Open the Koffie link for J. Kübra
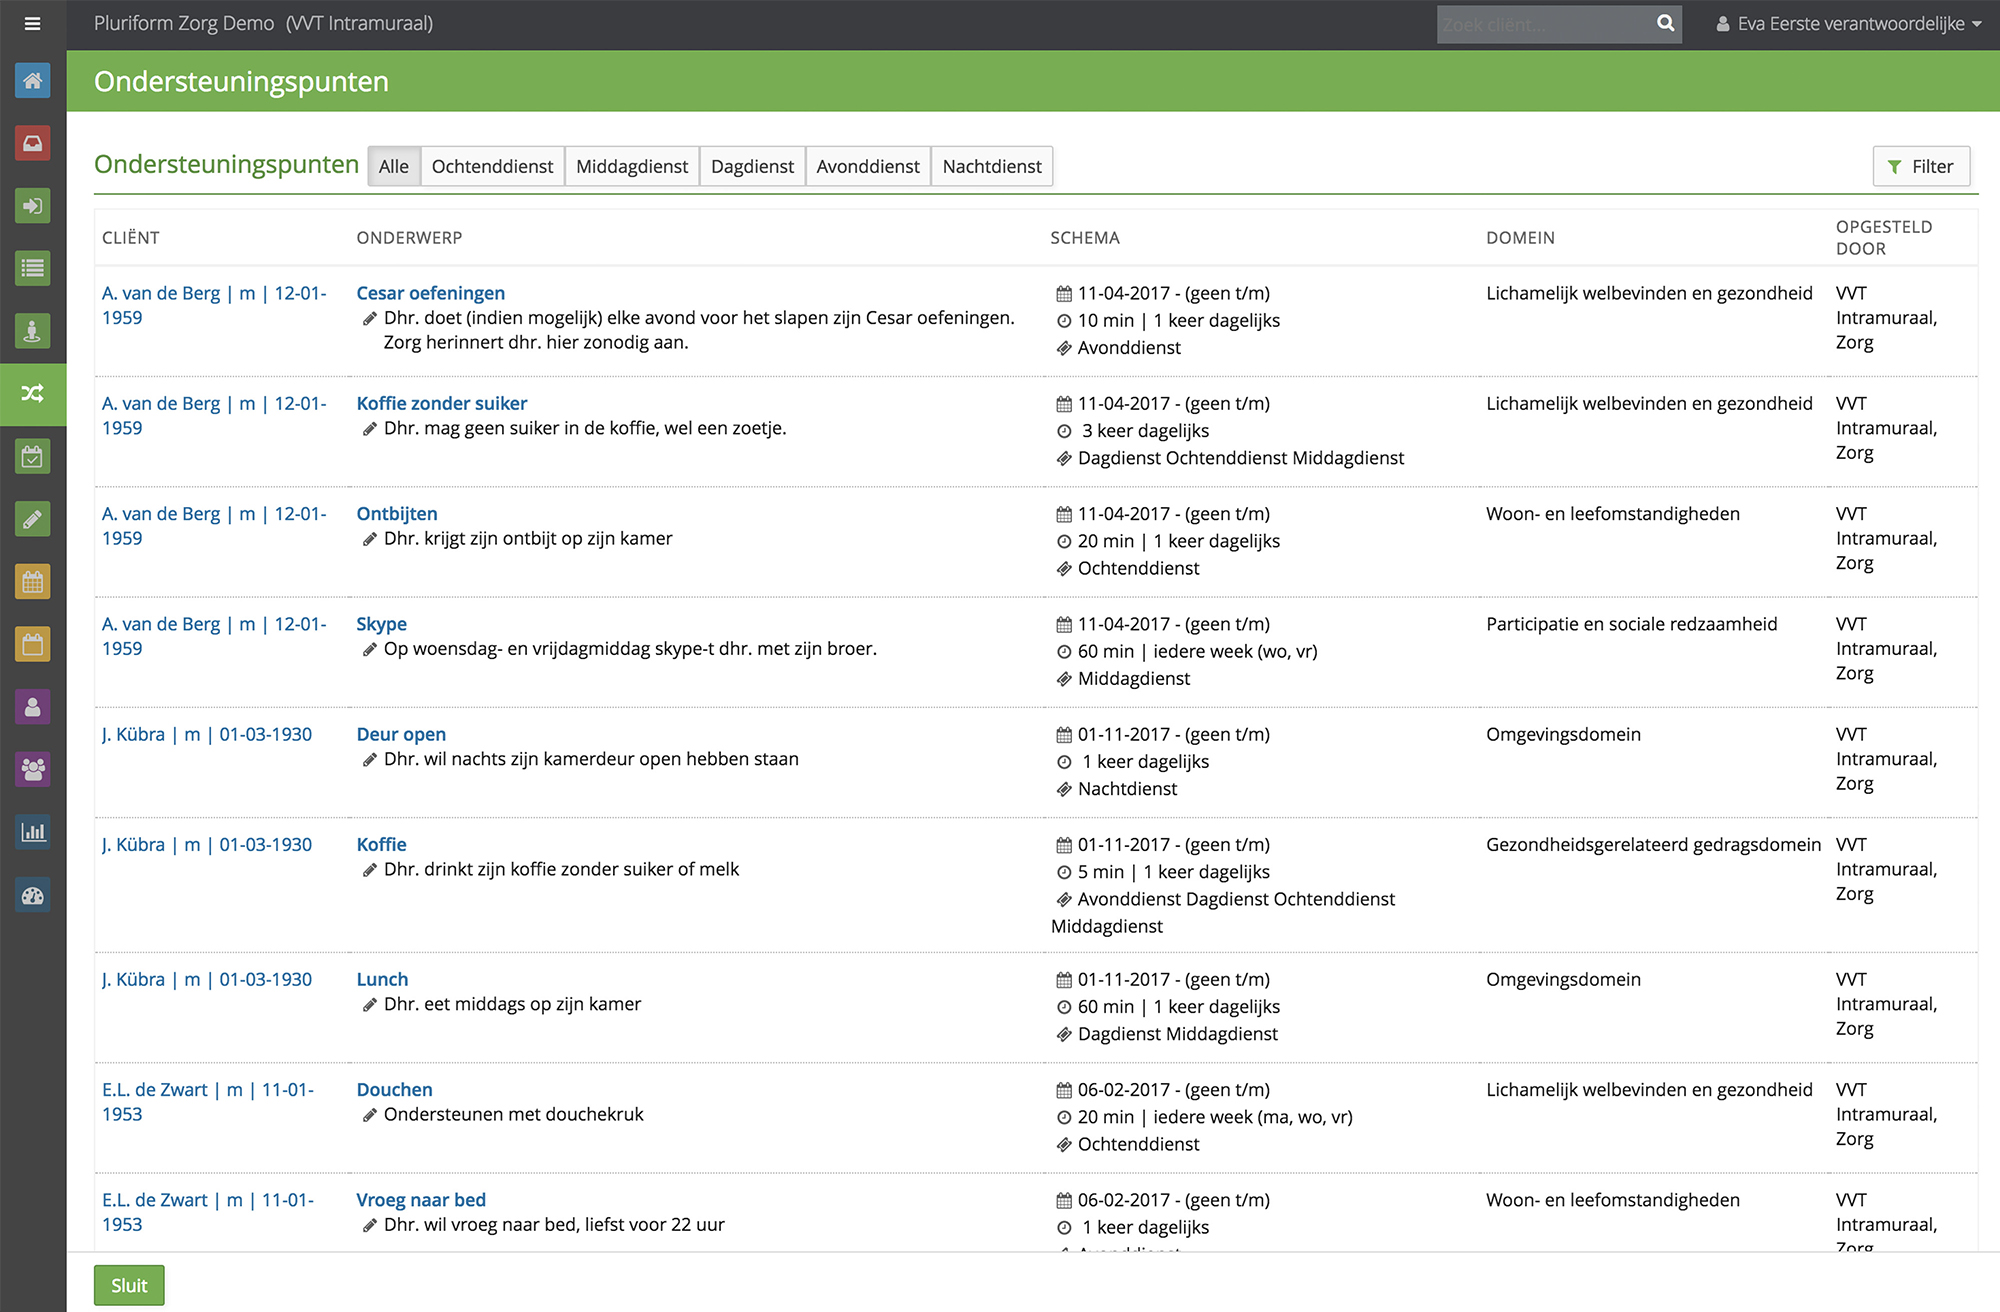Viewport: 2000px width, 1312px height. point(381,844)
